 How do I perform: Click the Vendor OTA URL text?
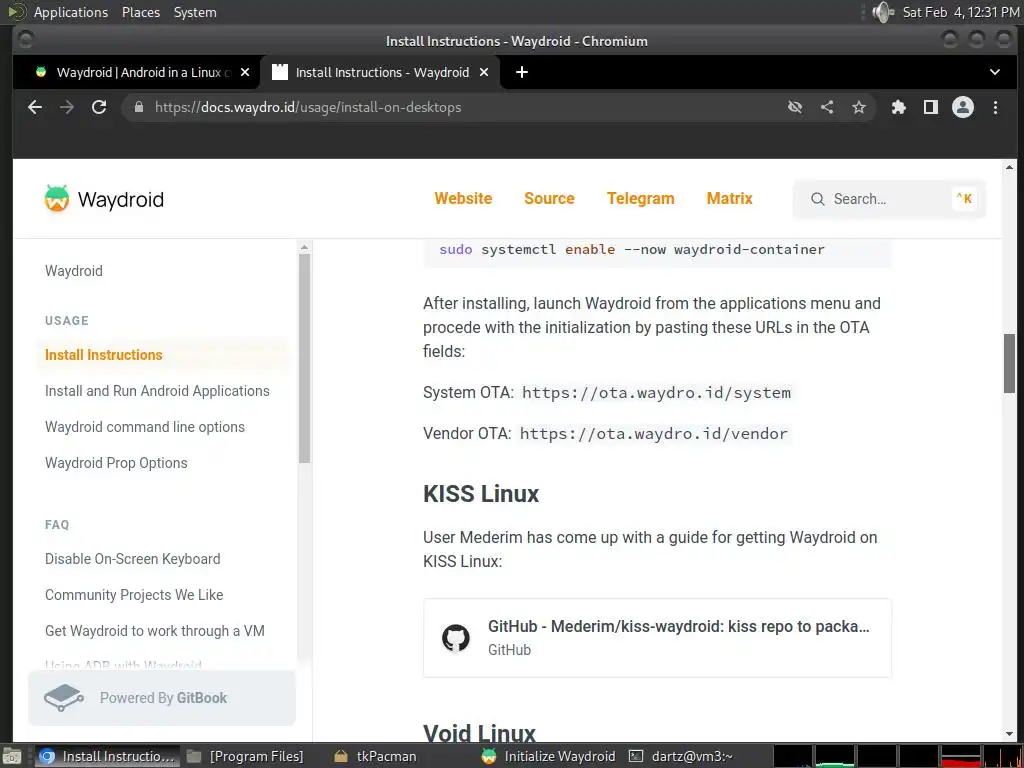654,434
